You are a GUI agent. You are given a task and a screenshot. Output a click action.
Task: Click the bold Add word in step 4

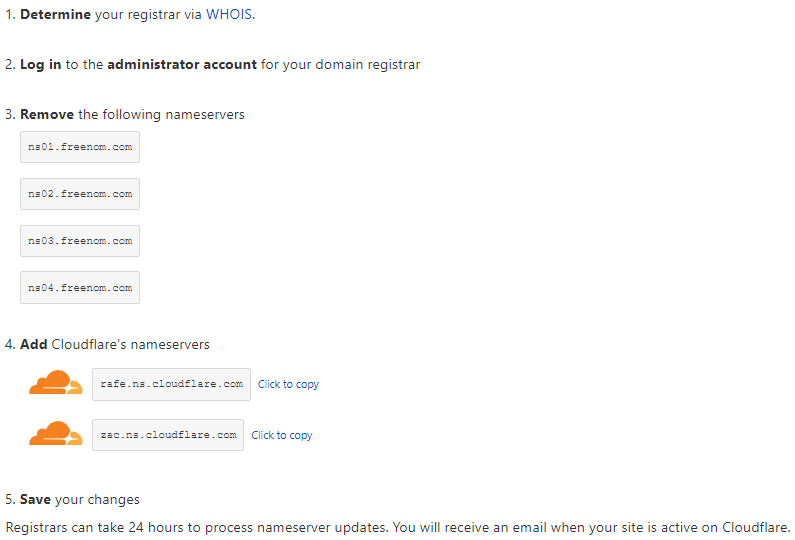tap(33, 344)
